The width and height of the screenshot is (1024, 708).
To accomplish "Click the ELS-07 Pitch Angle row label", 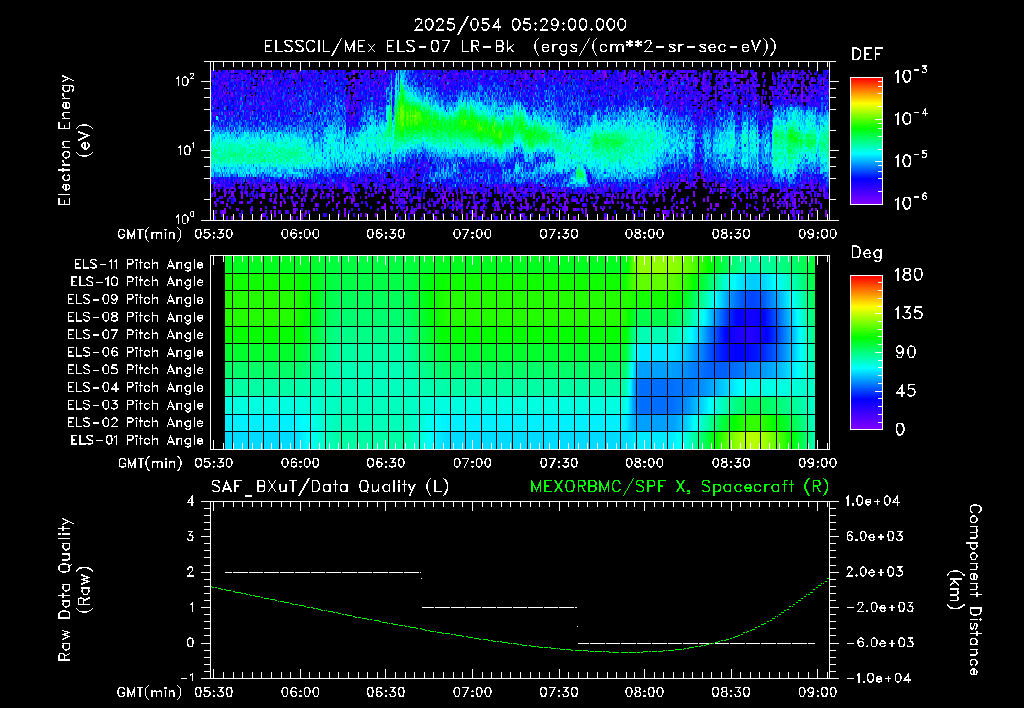I will point(136,334).
